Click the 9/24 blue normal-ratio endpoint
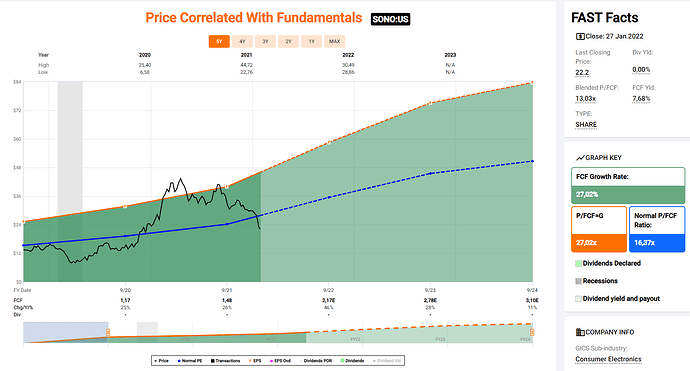This screenshot has width=690, height=371. pos(532,161)
